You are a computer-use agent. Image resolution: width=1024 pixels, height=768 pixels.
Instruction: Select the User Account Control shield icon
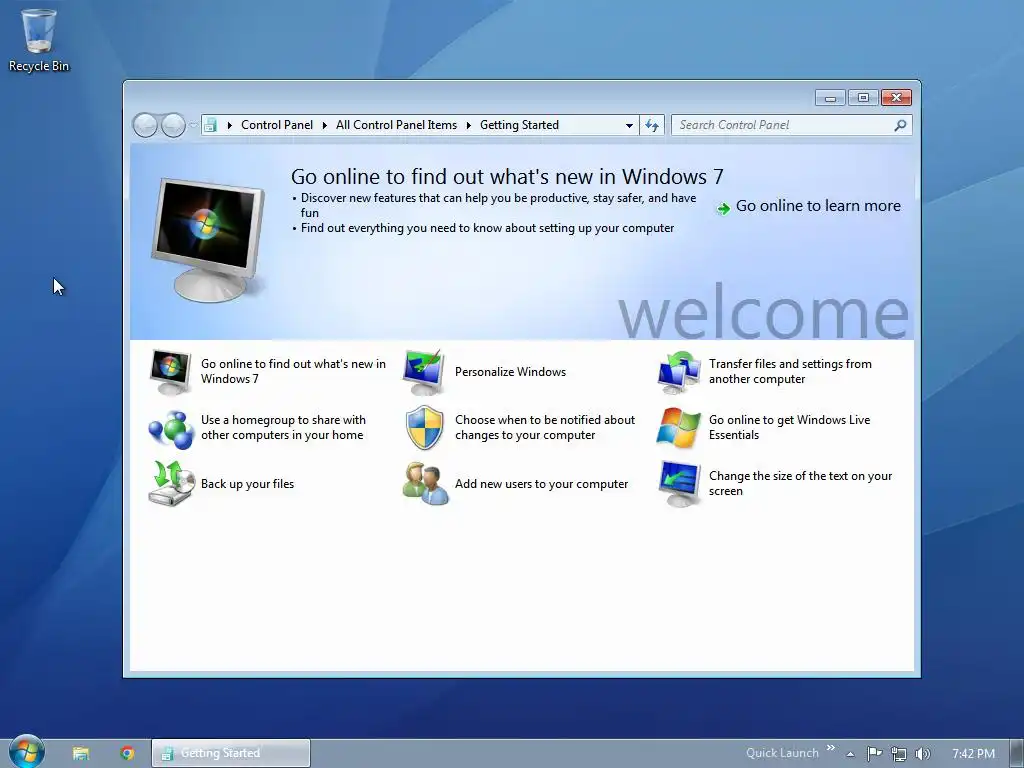[424, 427]
